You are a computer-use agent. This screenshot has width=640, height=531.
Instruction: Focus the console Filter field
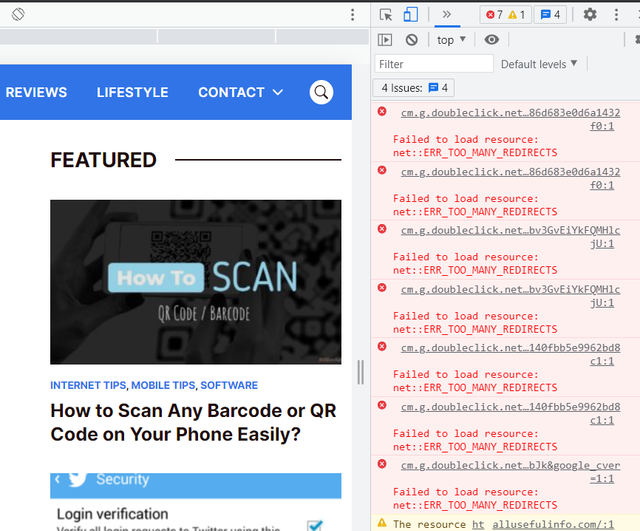pyautogui.click(x=434, y=64)
